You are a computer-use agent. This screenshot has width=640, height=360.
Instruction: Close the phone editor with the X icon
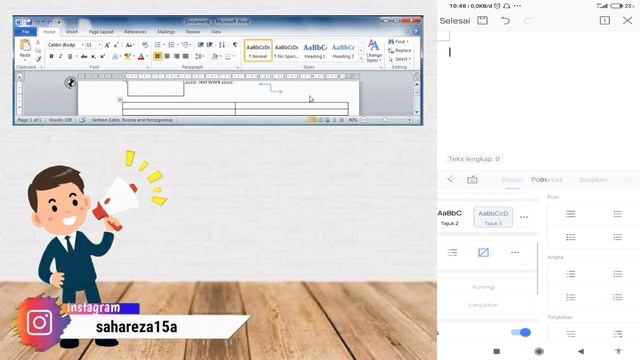pyautogui.click(x=627, y=20)
